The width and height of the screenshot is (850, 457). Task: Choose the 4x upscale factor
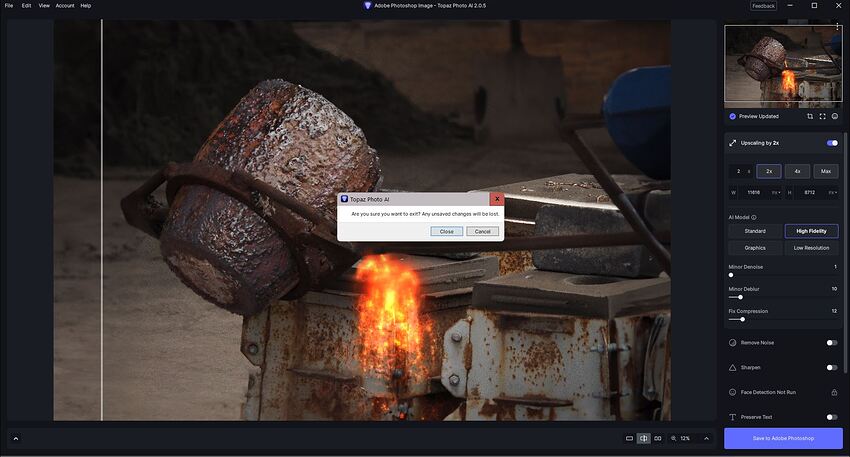point(797,171)
